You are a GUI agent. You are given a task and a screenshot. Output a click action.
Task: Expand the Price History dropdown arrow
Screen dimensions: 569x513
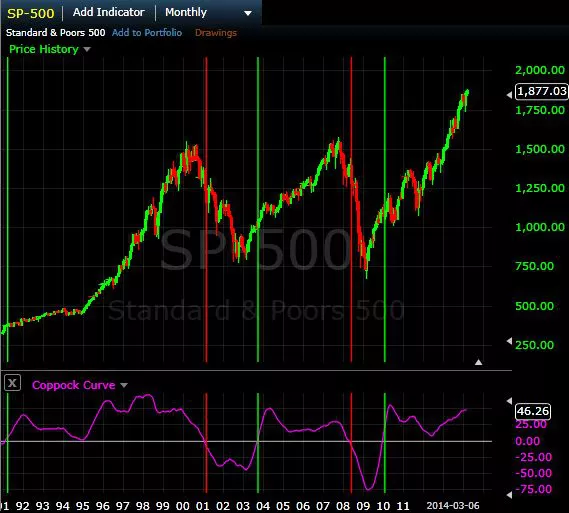click(x=87, y=49)
